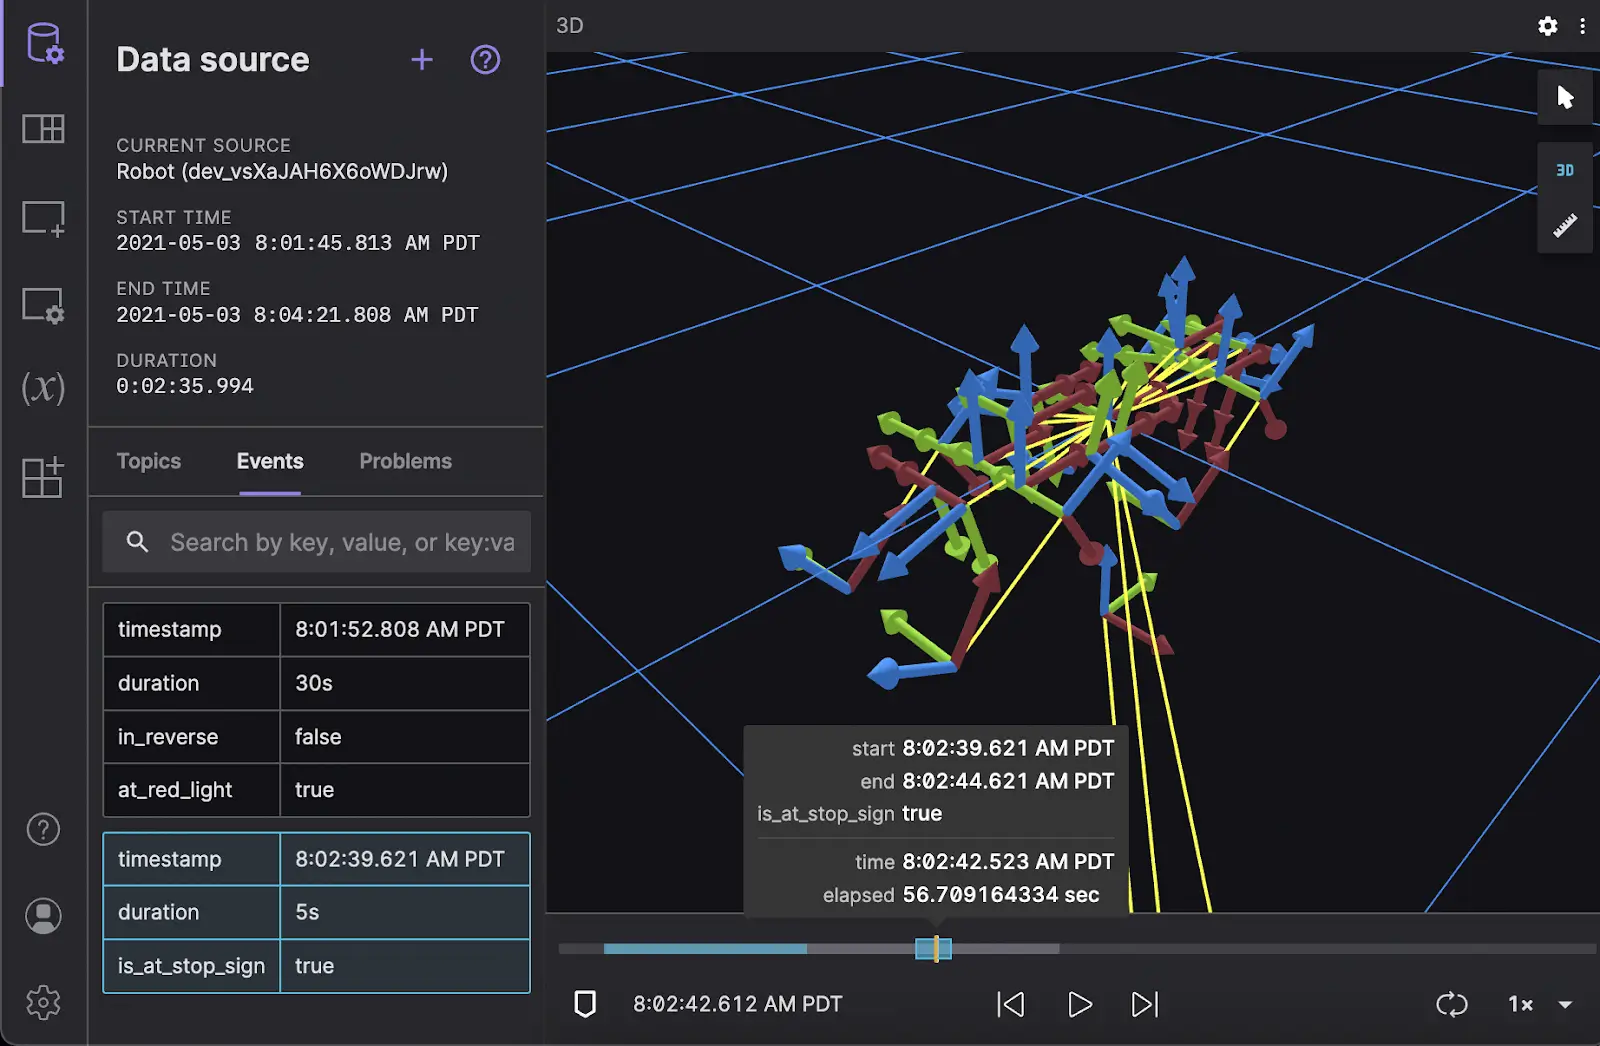1600x1046 pixels.
Task: Select the ruler measure tool
Action: click(x=1565, y=225)
